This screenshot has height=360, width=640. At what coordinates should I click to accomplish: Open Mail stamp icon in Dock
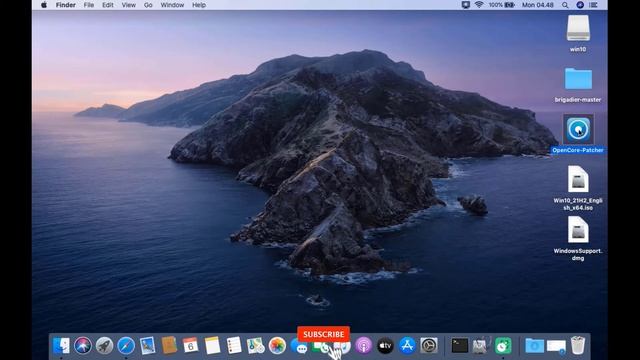[147, 346]
